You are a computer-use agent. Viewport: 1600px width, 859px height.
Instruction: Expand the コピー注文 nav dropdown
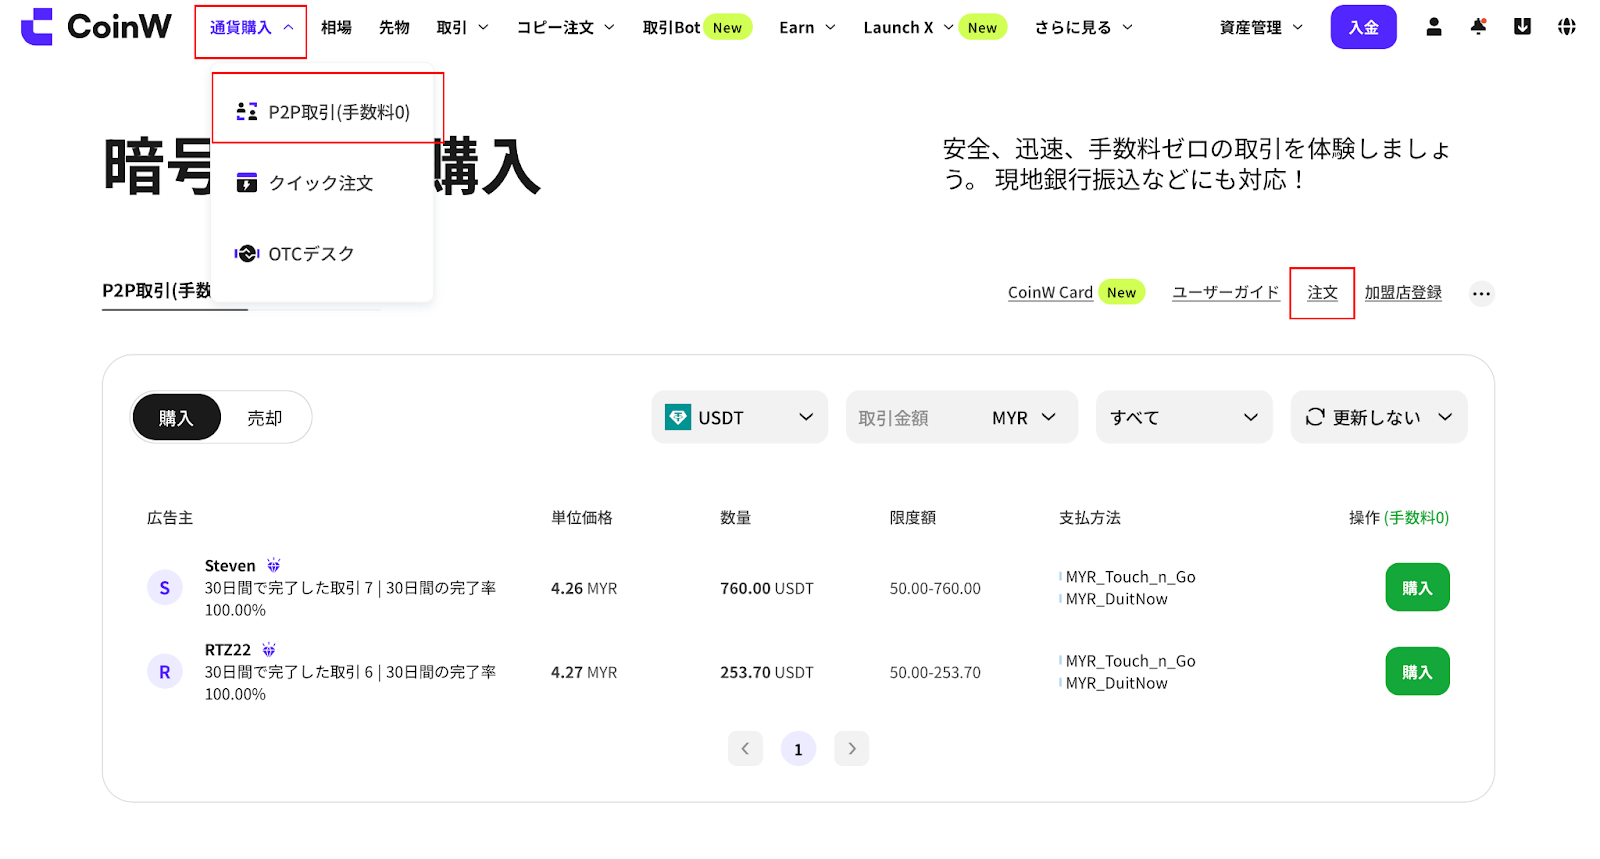pos(566,28)
